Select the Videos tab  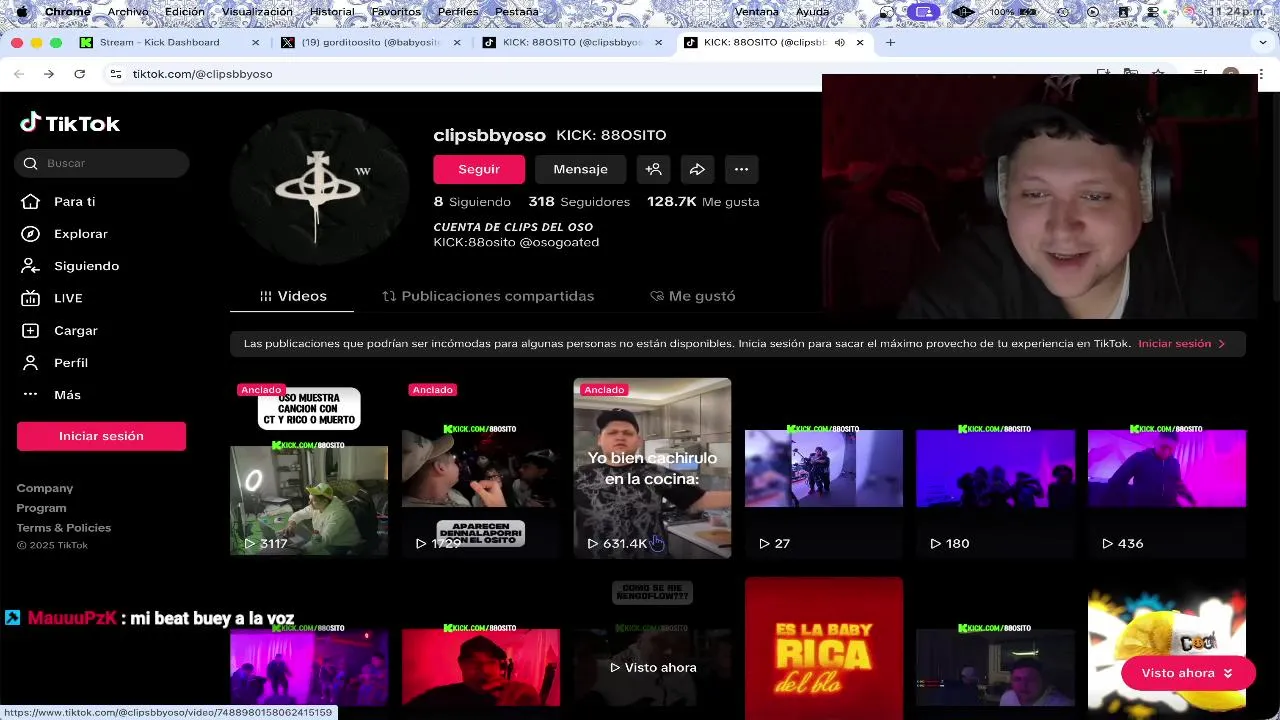click(x=292, y=296)
